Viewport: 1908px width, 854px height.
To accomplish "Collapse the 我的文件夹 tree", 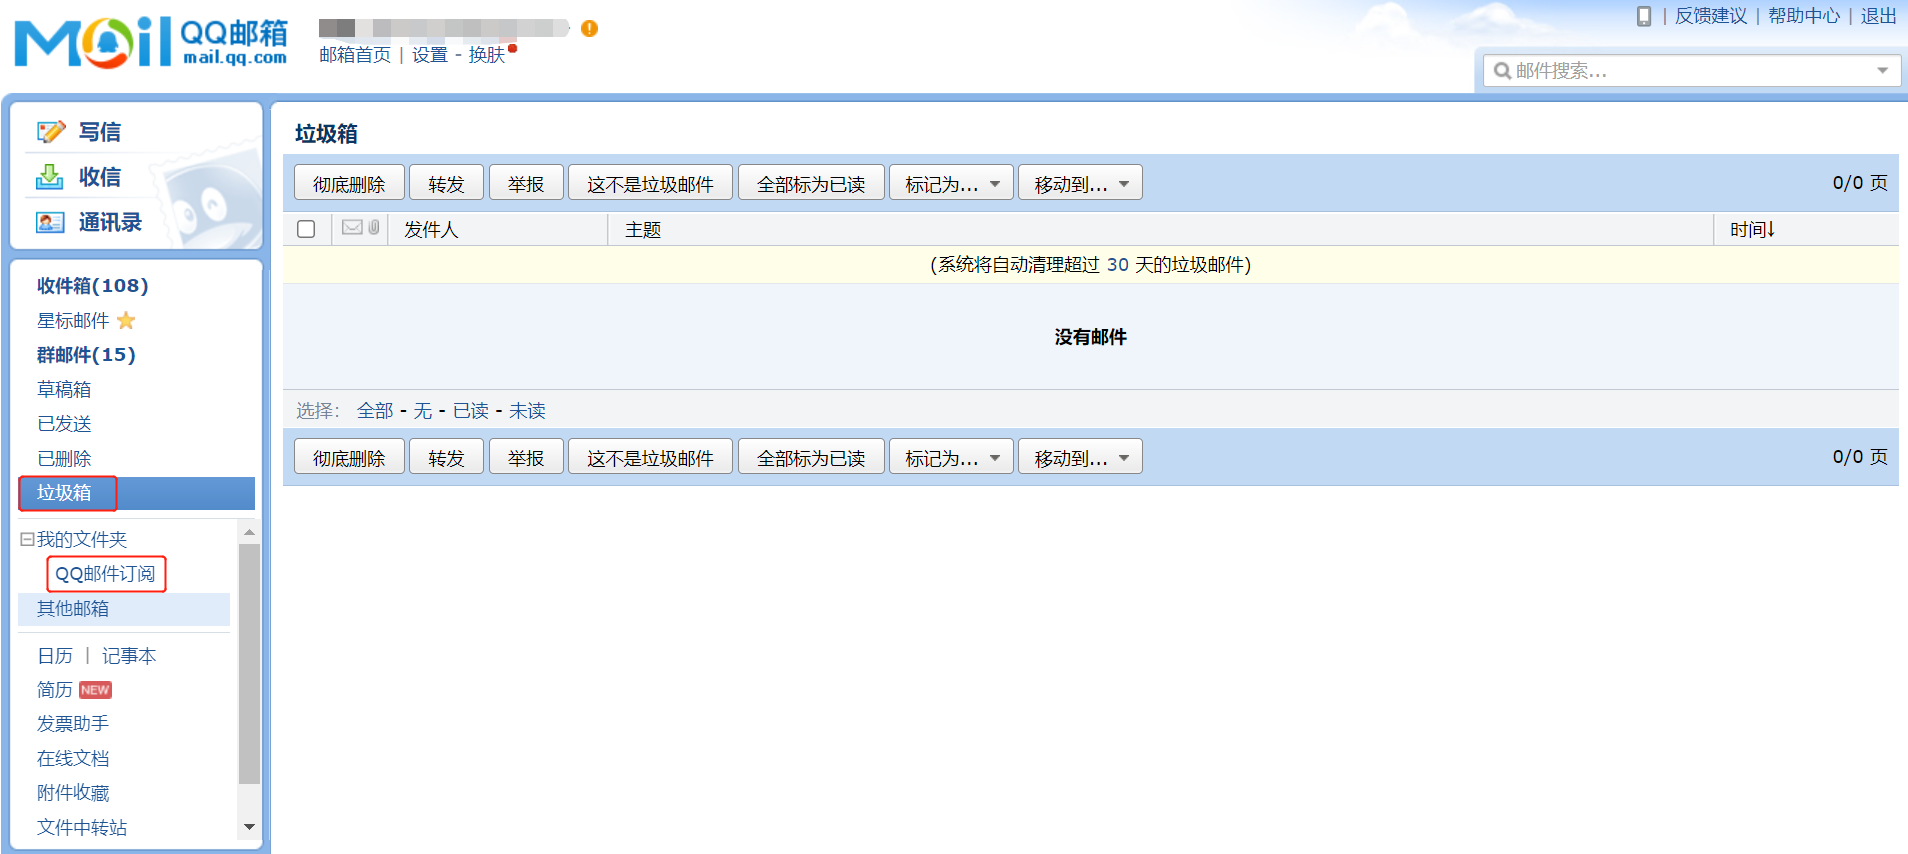I will pyautogui.click(x=27, y=540).
